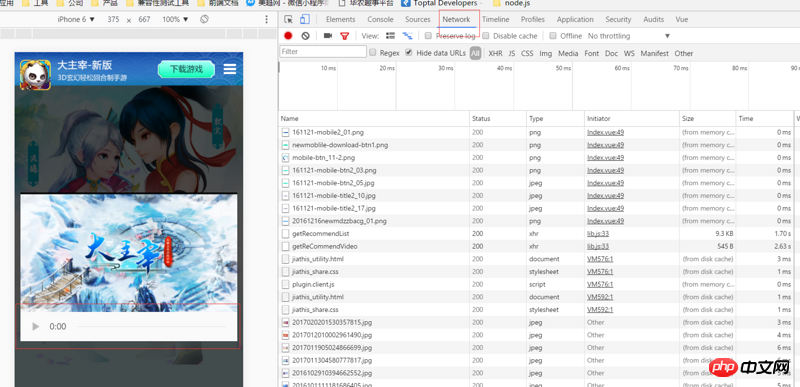Filter requests by Doc
The image size is (800, 387).
tap(611, 53)
